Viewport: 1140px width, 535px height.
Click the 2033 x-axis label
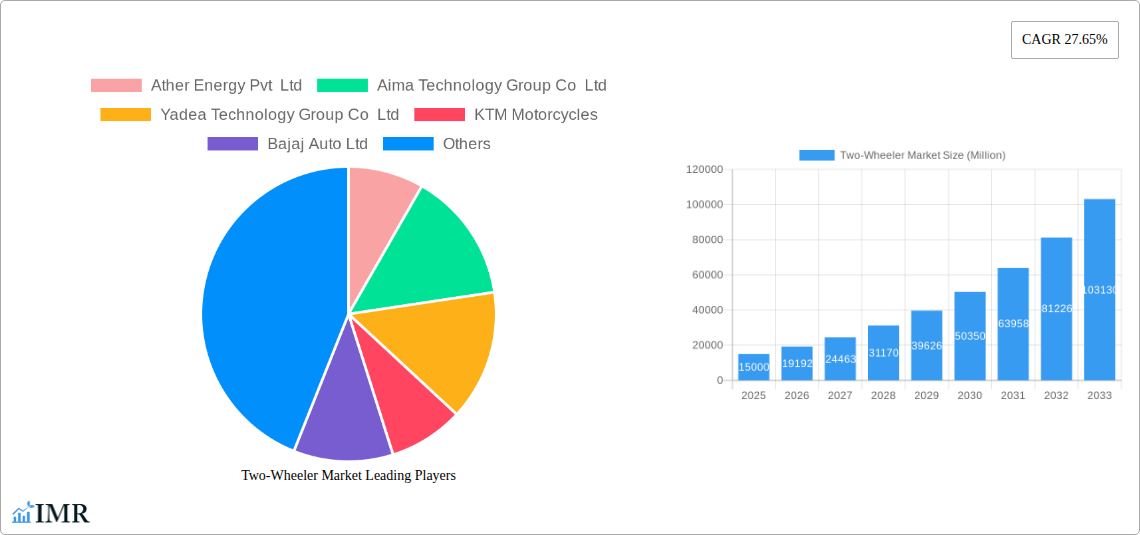[x=1099, y=395]
